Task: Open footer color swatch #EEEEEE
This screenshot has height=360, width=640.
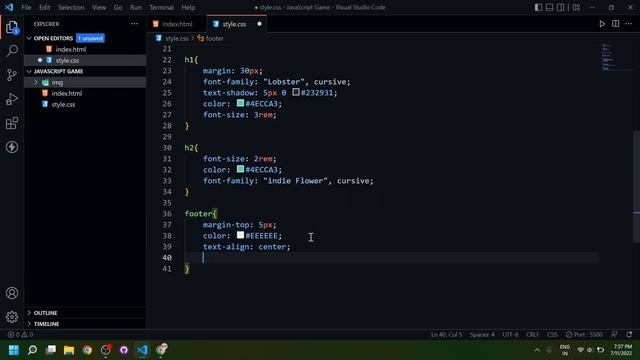Action: [x=240, y=235]
